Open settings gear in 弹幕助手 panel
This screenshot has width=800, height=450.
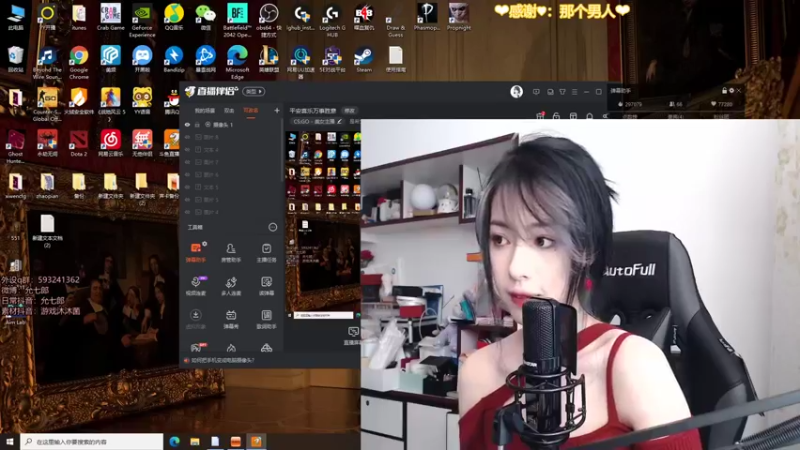pos(731,90)
